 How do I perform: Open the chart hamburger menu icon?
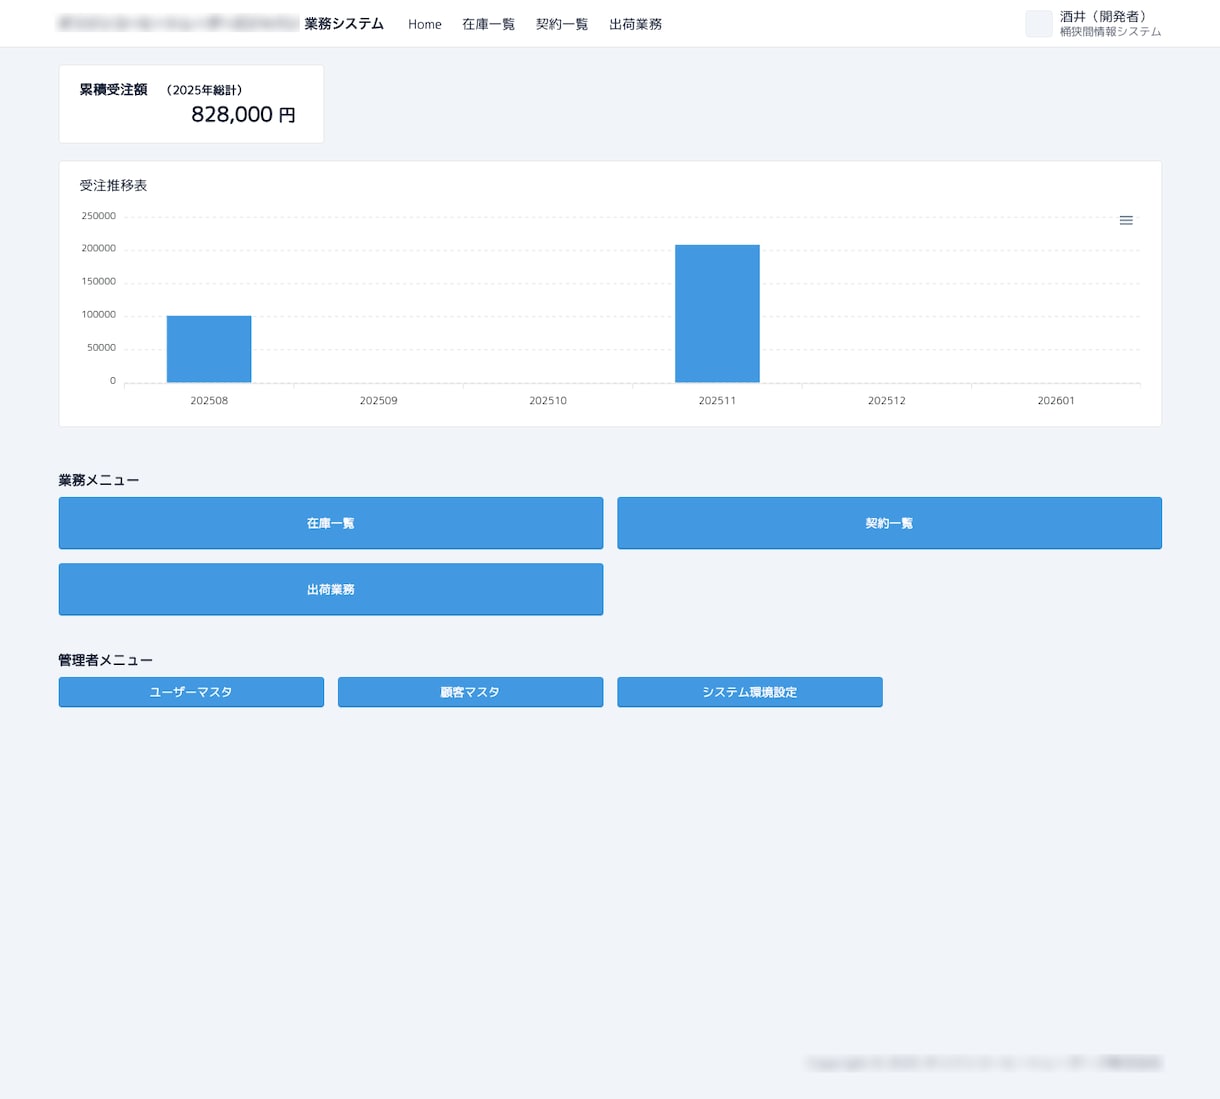(x=1126, y=220)
